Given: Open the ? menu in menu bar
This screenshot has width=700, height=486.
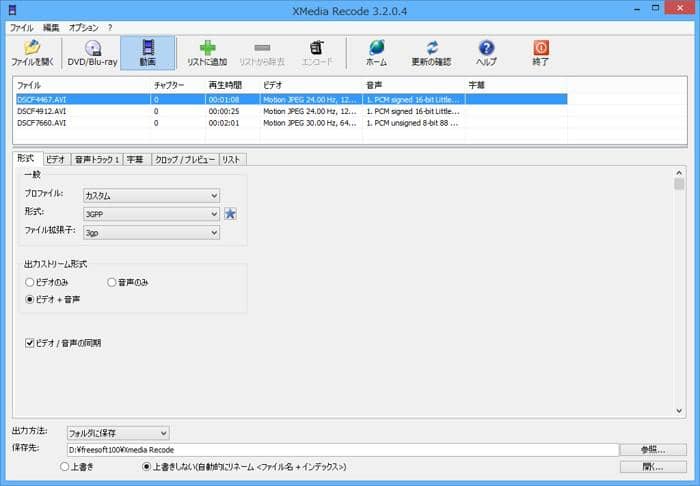Looking at the screenshot, I should [110, 28].
